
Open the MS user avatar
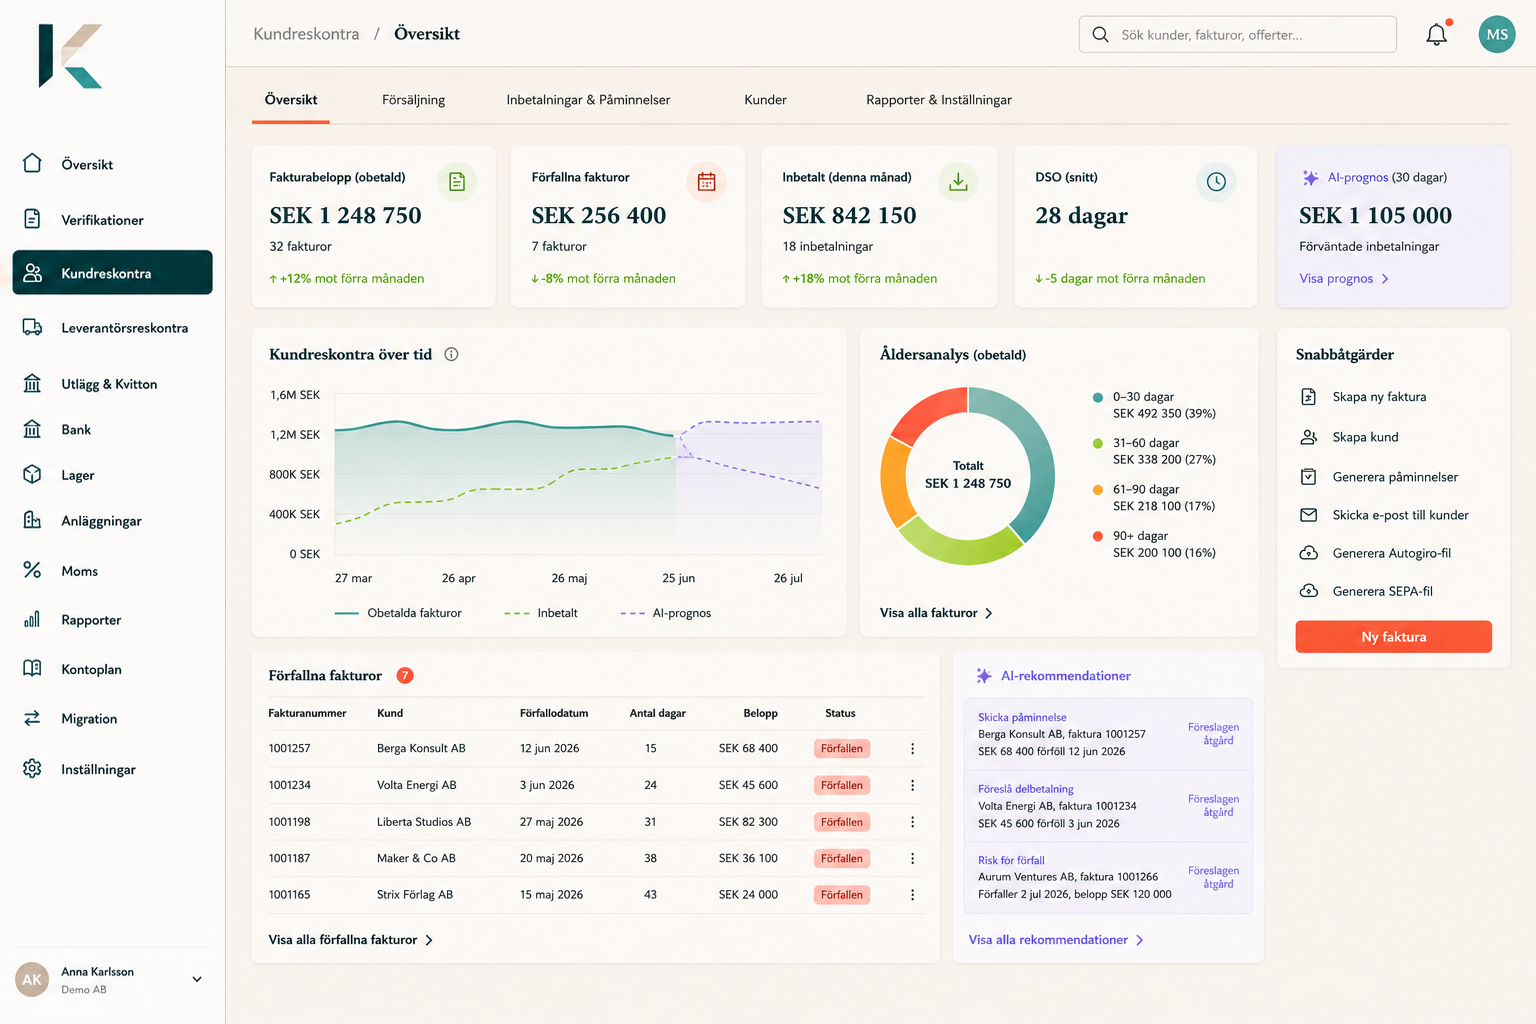tap(1497, 34)
